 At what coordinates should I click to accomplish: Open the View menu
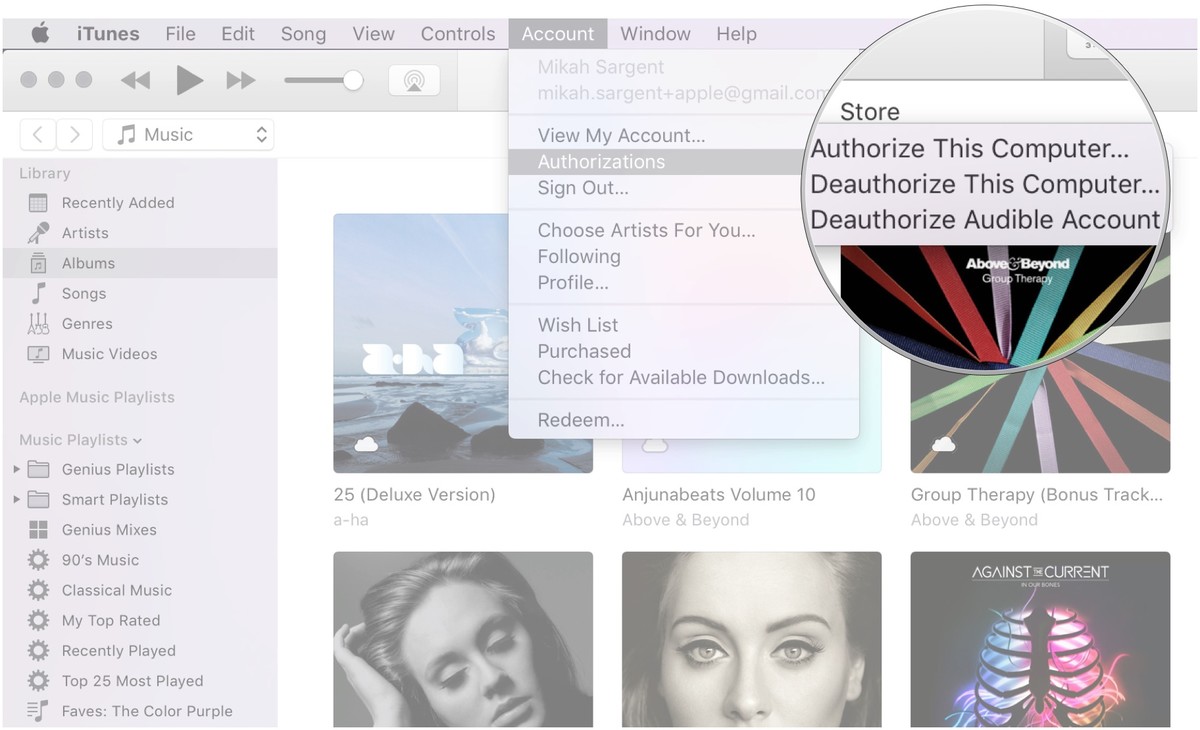pos(373,34)
